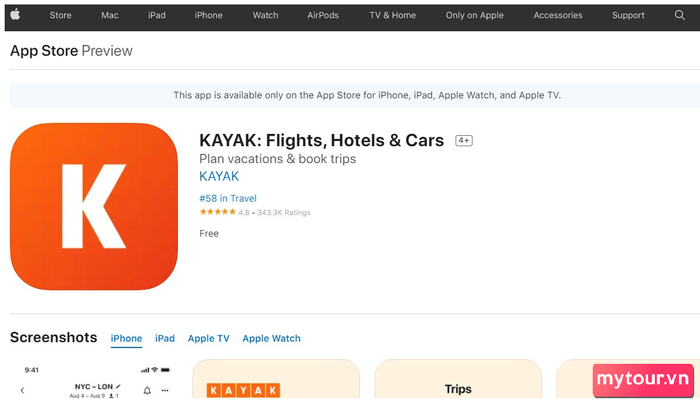The height and width of the screenshot is (405, 700).
Task: Switch to the iPad screenshots tab
Action: coord(165,338)
